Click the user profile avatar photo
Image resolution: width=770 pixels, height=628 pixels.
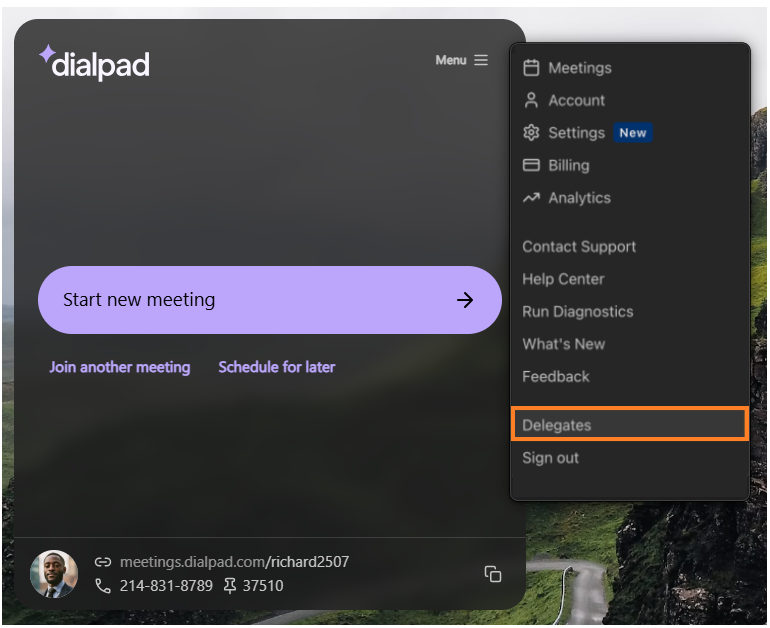[x=54, y=574]
